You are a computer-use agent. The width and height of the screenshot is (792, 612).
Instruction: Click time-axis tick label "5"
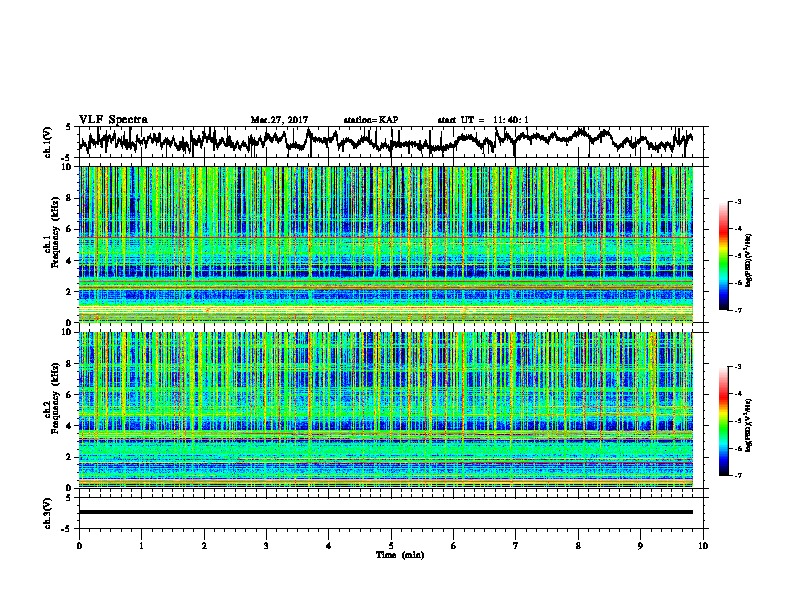coord(391,546)
